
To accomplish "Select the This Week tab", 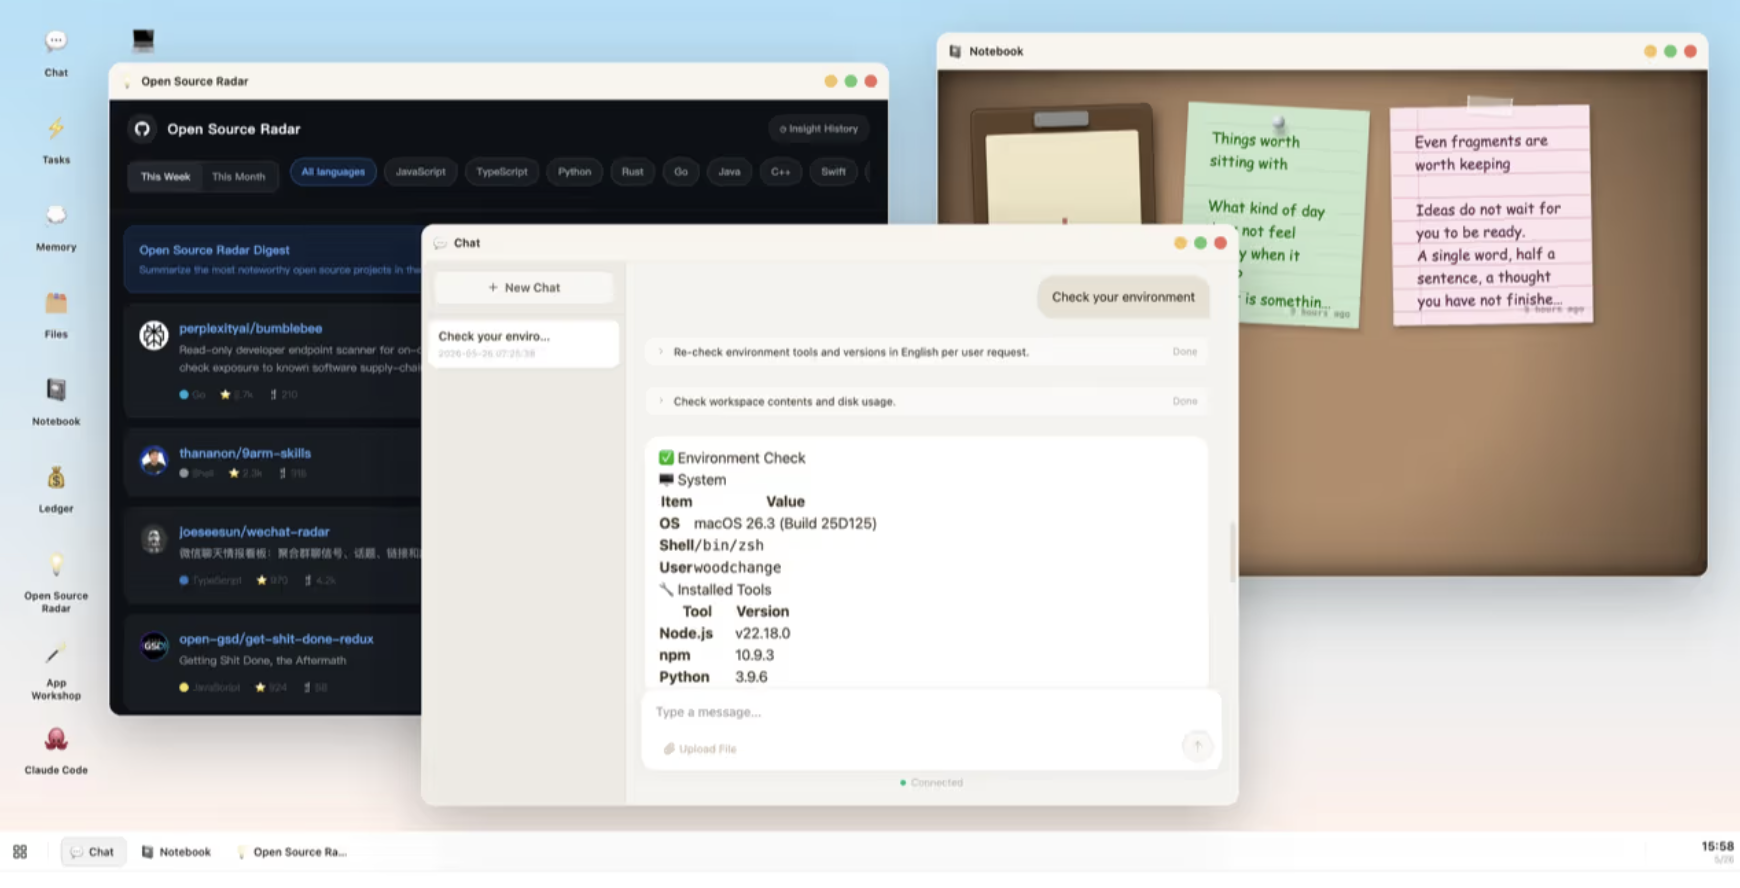I will tap(165, 176).
